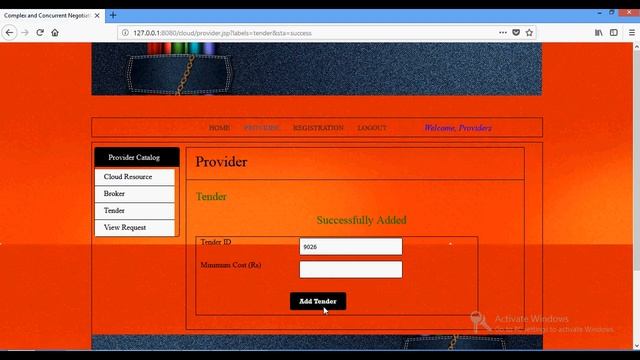Close the Complex and Concurrent Negotiation tab
The image size is (640, 360).
(x=97, y=16)
